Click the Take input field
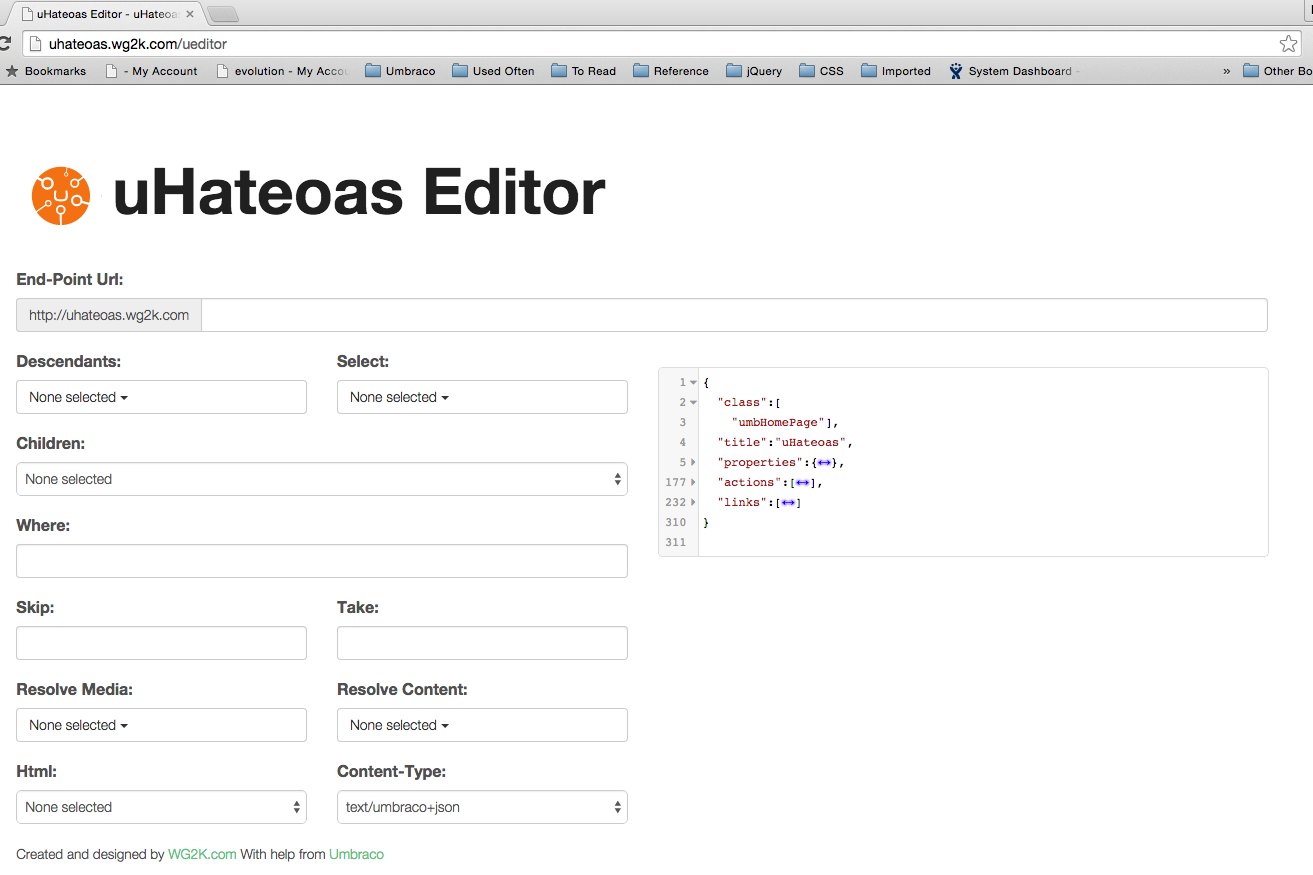Viewport: 1313px width, 875px height. [x=482, y=643]
